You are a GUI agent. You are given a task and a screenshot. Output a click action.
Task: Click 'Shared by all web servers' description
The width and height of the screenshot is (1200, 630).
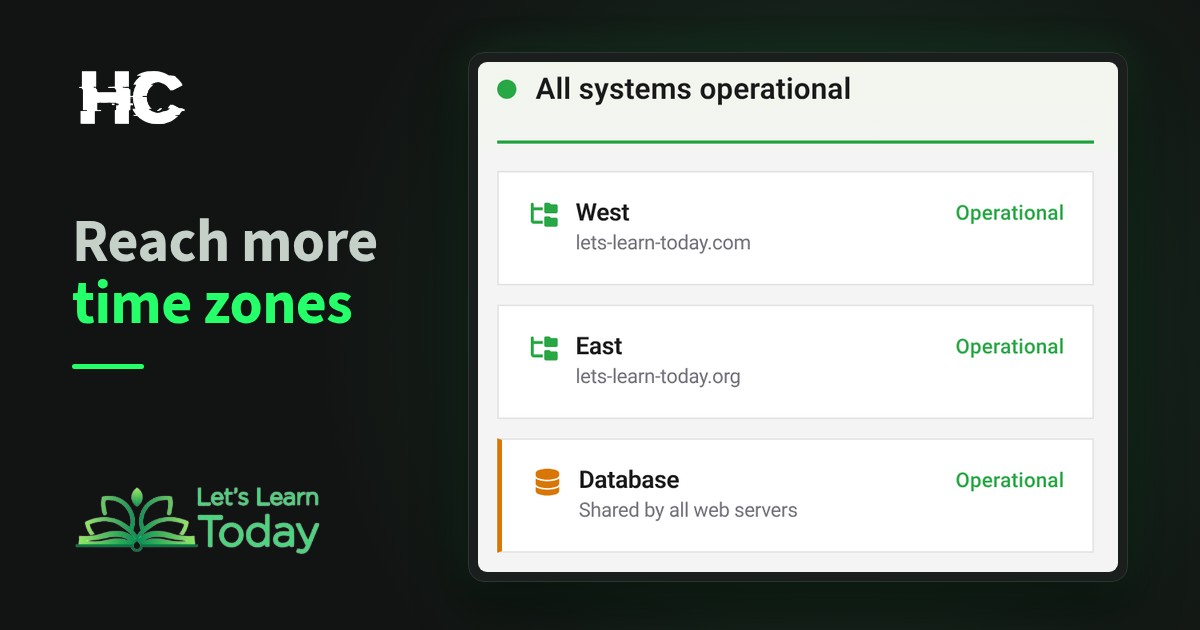coord(688,510)
